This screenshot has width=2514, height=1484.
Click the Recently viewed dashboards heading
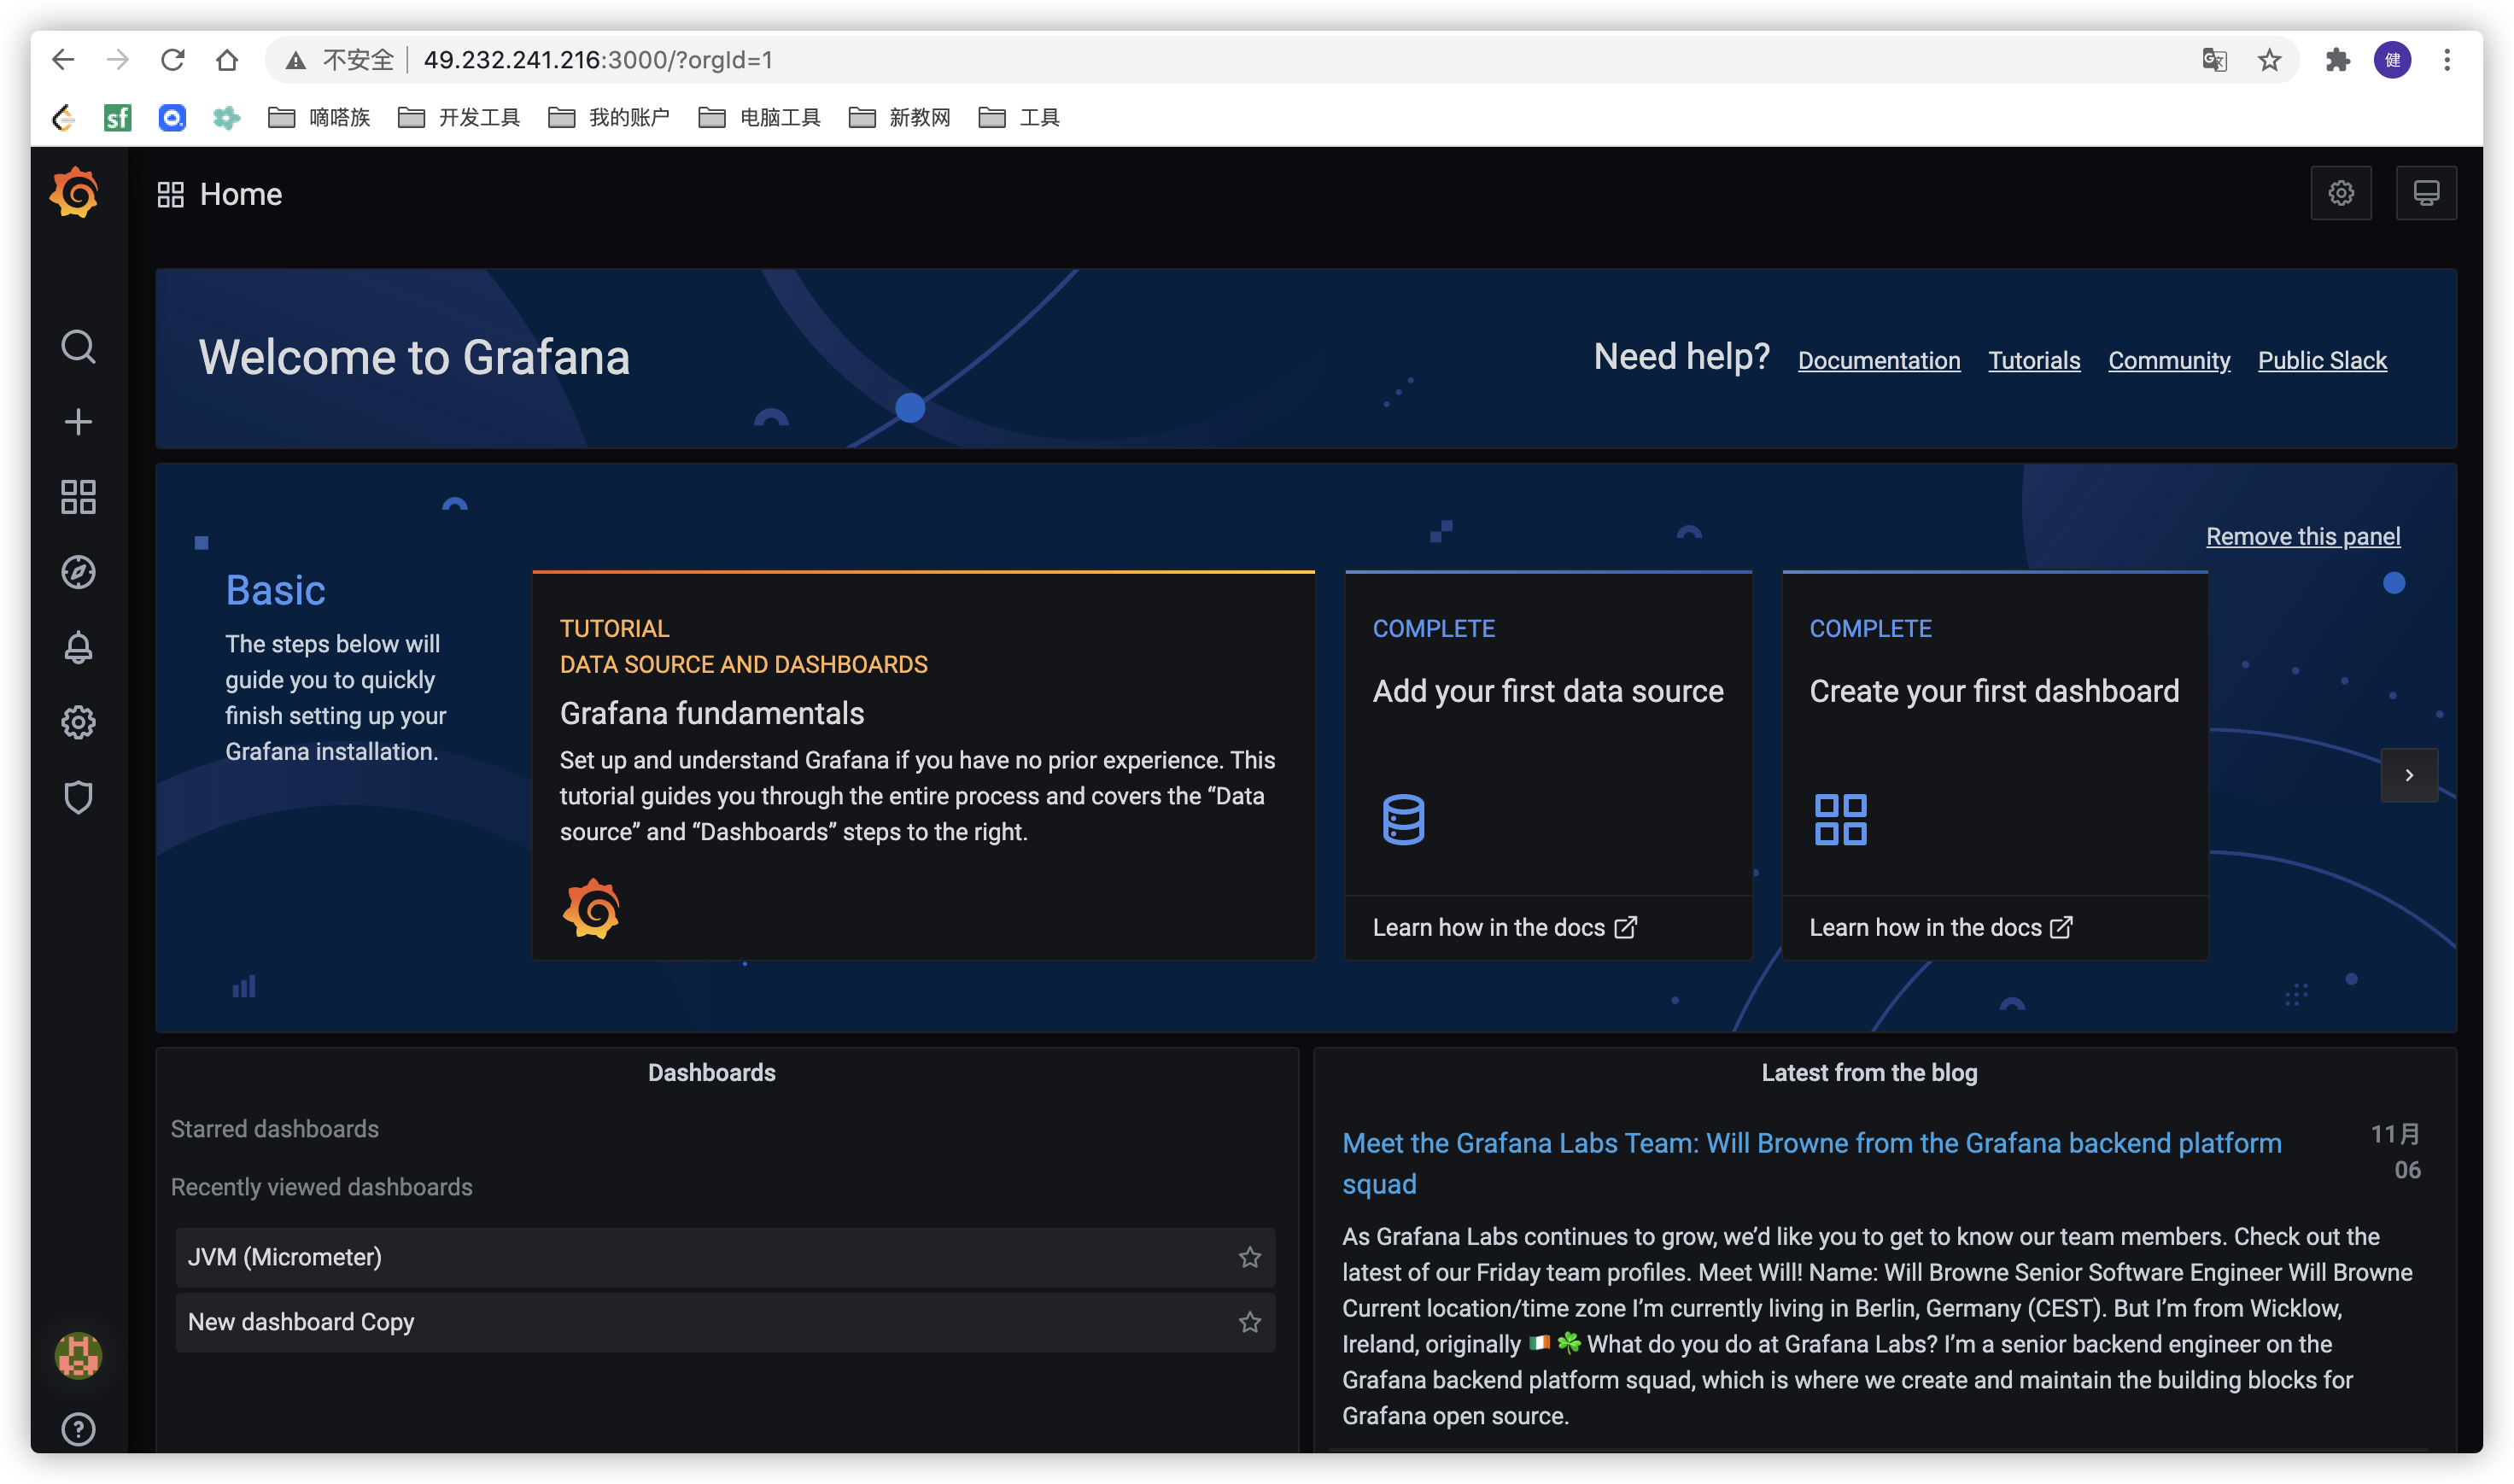[x=321, y=1187]
